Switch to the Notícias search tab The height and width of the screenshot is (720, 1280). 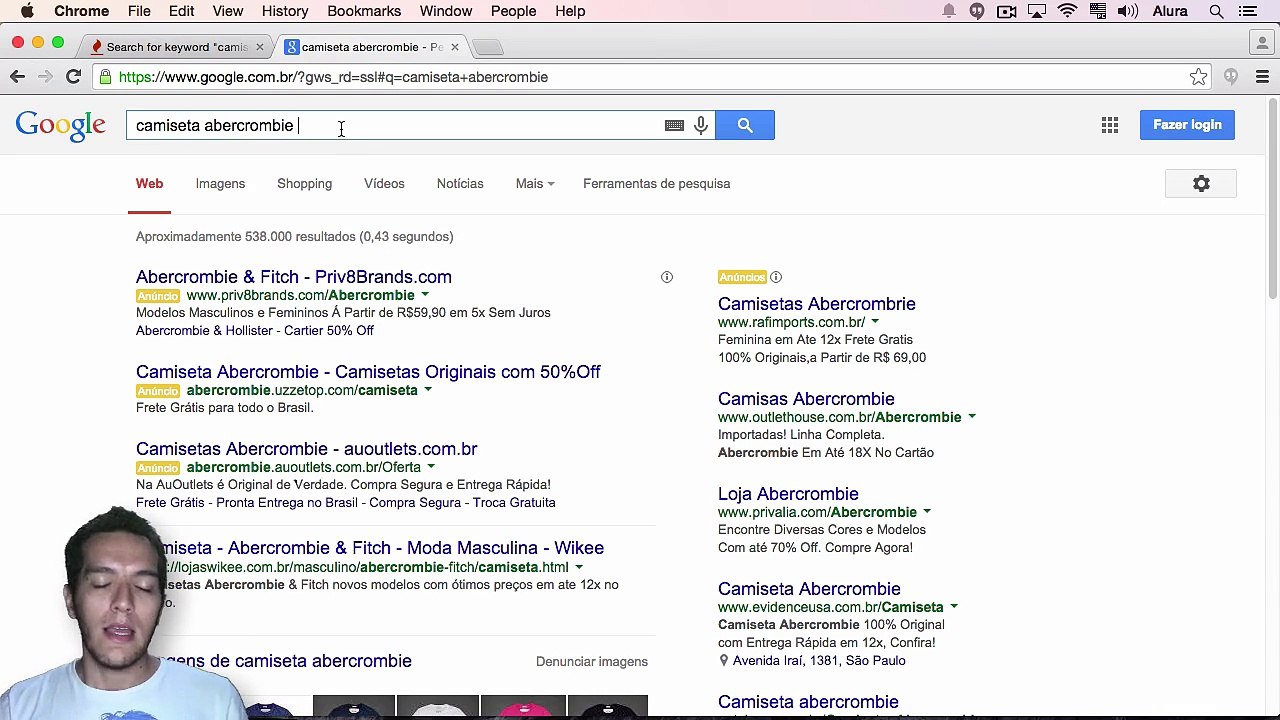pos(460,184)
